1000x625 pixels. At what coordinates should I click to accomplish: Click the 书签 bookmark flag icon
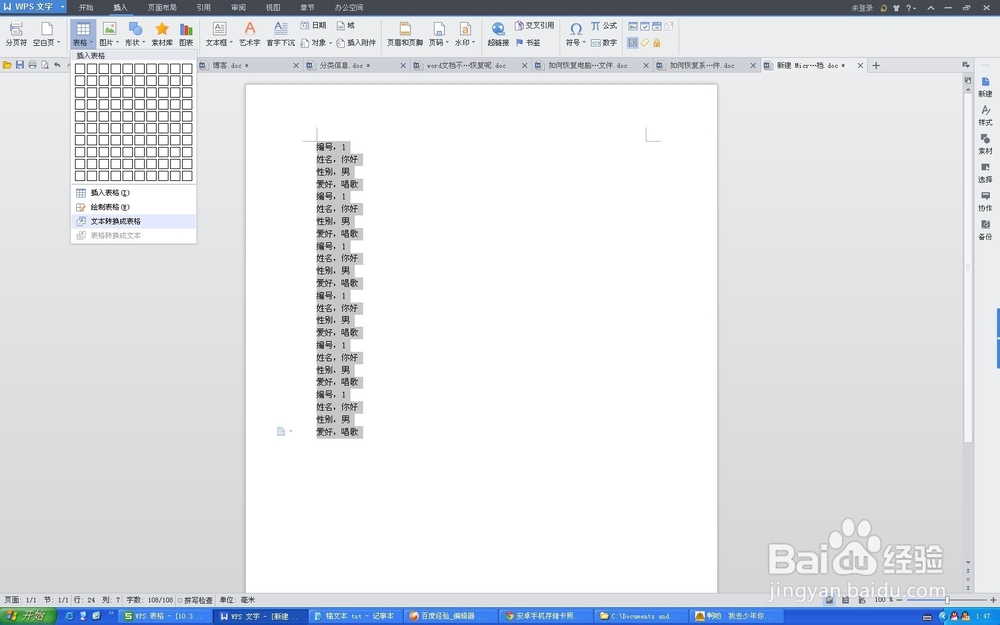(519, 43)
